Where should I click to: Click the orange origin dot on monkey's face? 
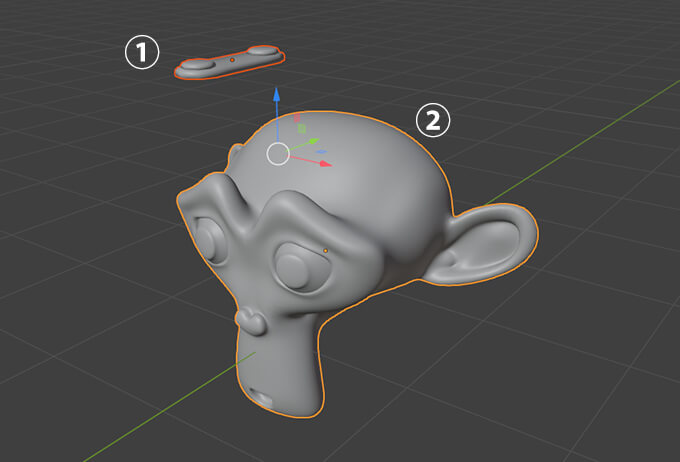click(x=327, y=250)
